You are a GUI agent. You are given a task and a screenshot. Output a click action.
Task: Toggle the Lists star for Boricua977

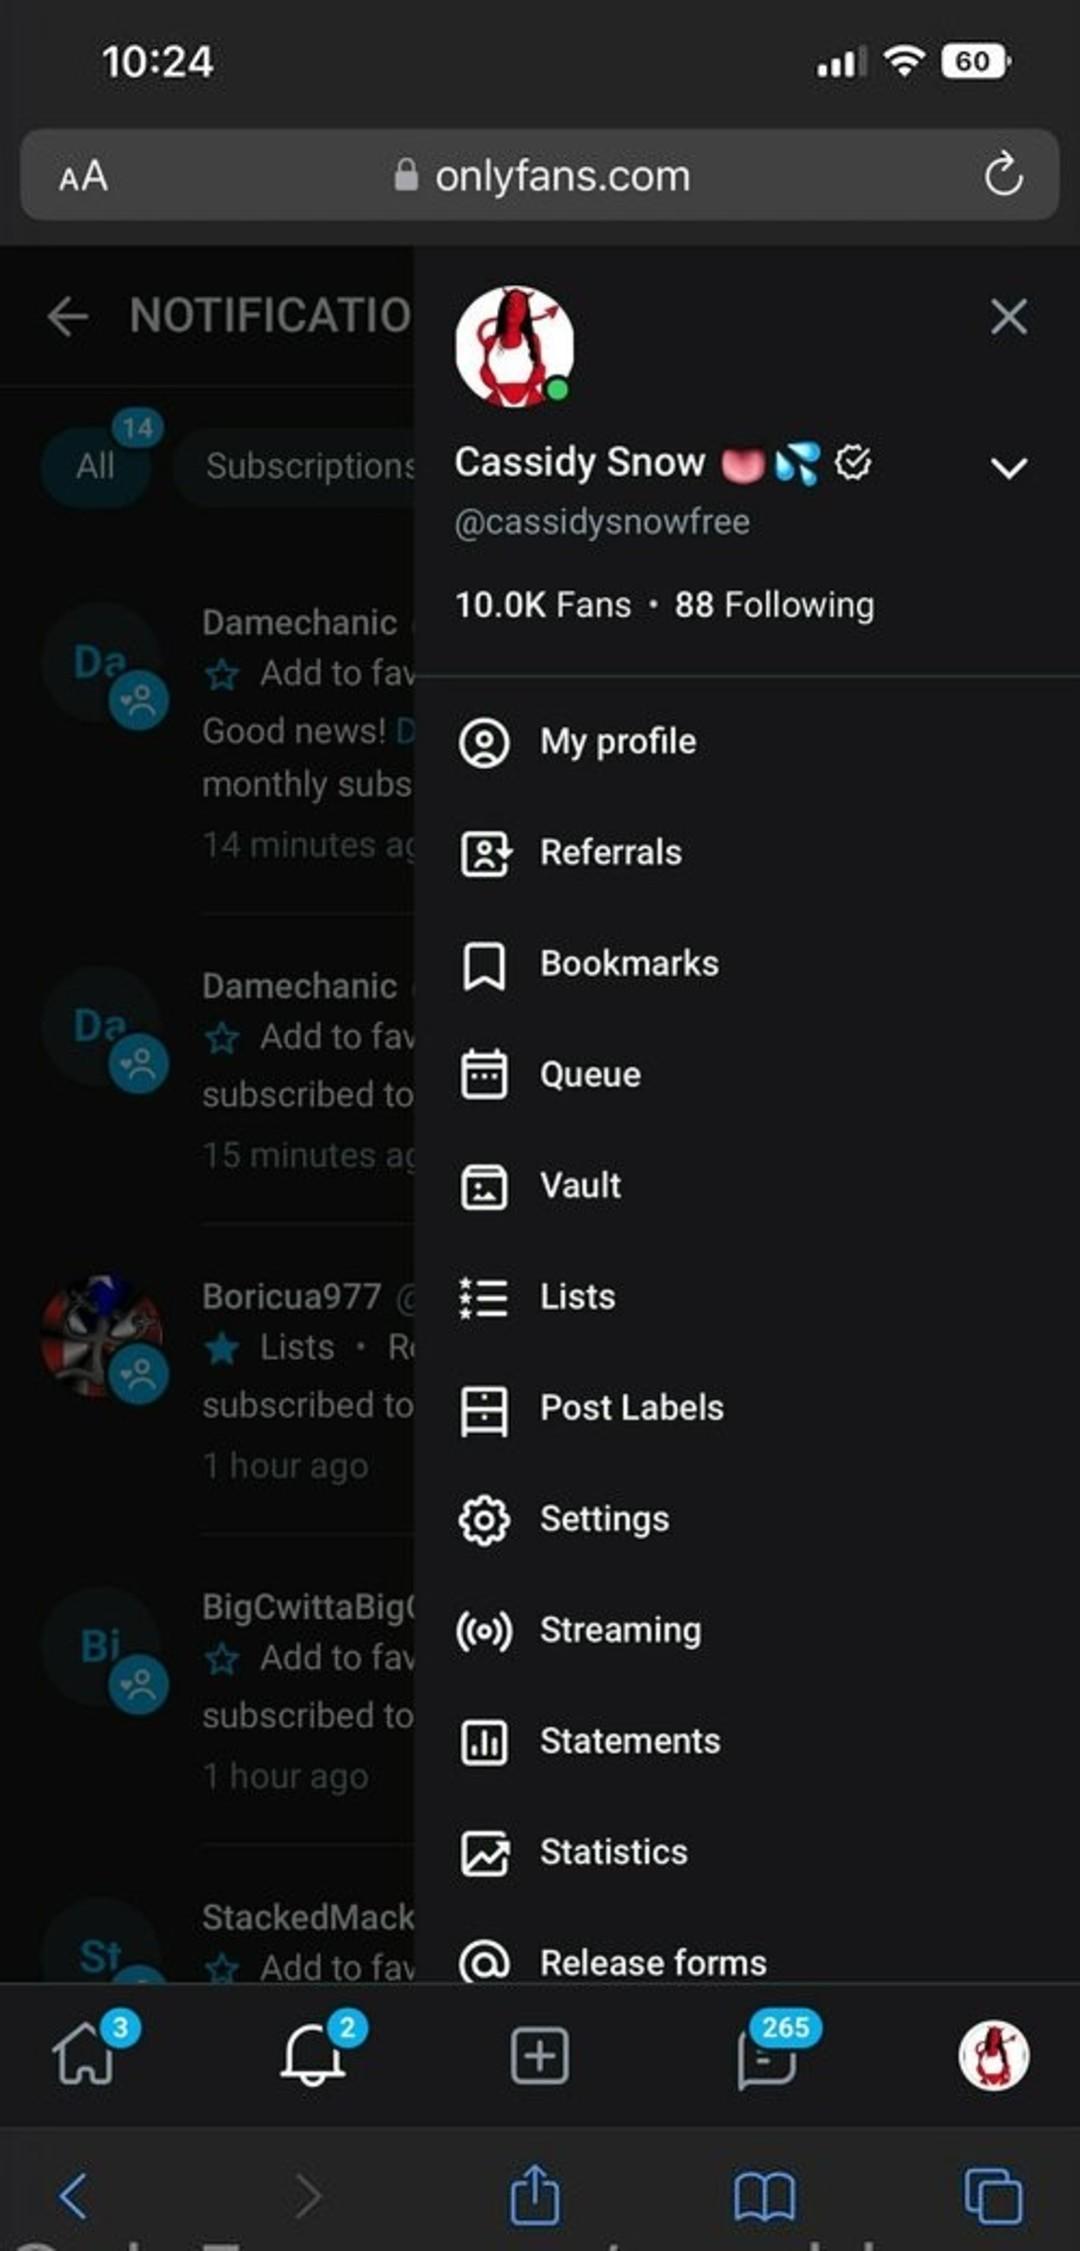pyautogui.click(x=222, y=1349)
